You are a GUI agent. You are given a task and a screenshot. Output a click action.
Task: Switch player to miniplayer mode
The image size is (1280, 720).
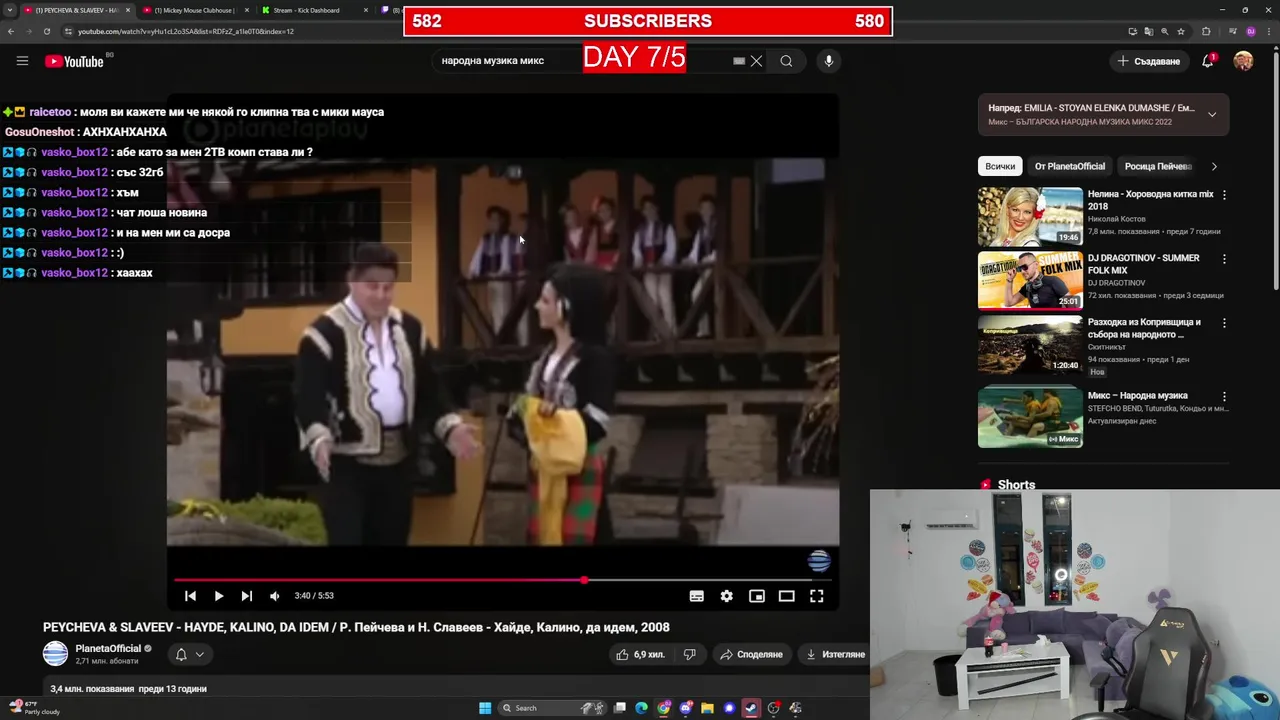757,596
